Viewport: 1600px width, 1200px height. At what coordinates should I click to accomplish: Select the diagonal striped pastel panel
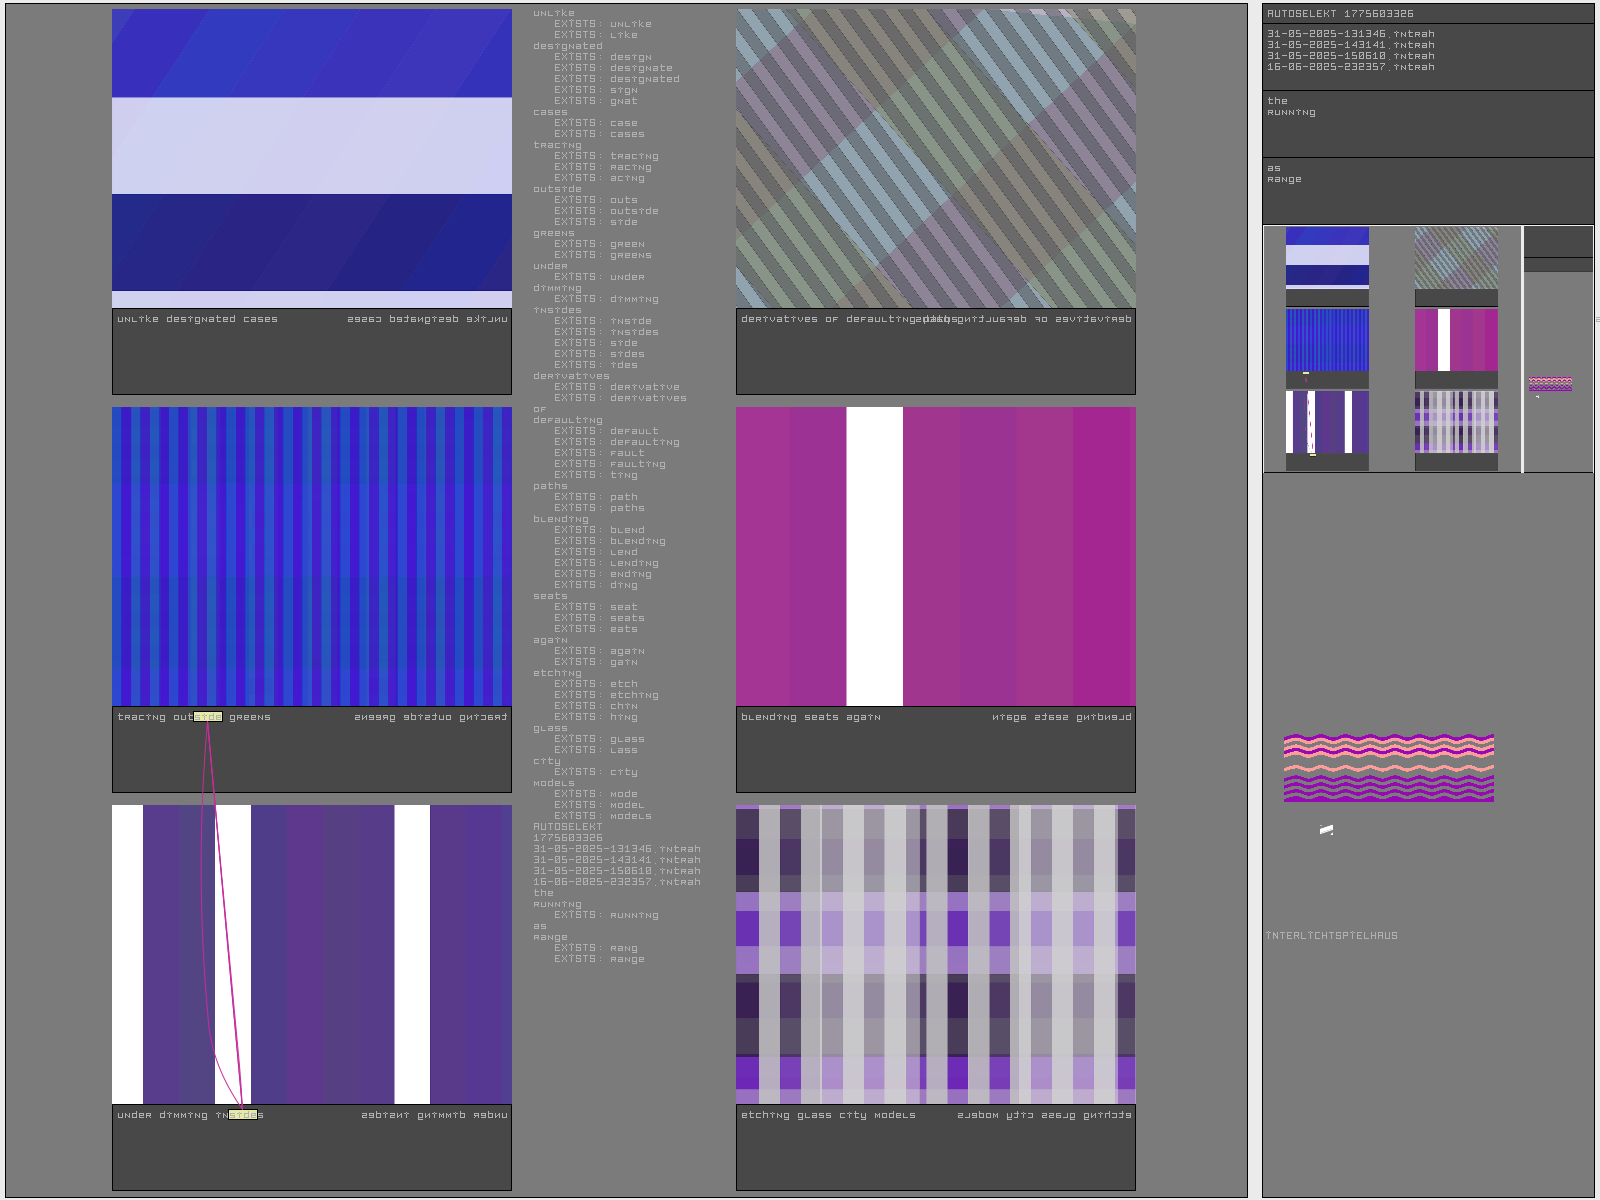coord(935,158)
